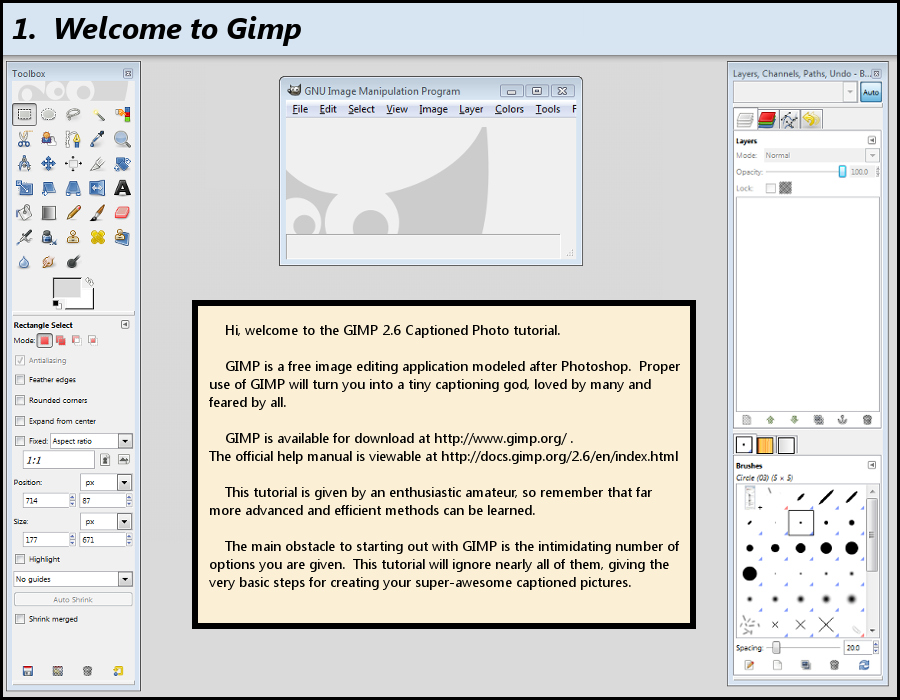The width and height of the screenshot is (900, 700).
Task: Open the File menu in GIMP window
Action: (x=299, y=109)
